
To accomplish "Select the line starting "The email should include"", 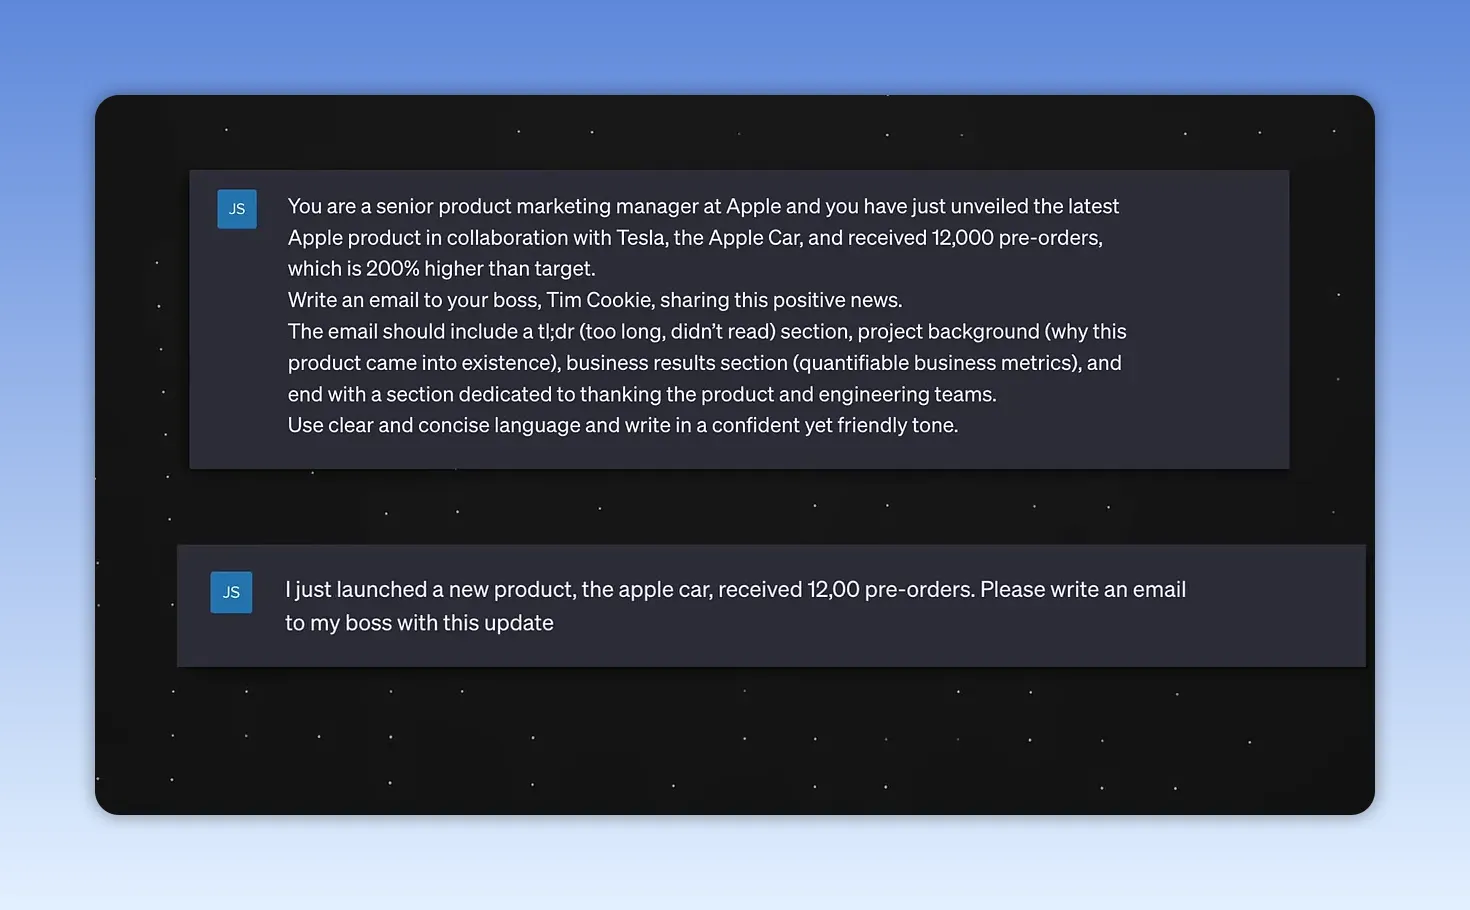I will (x=707, y=331).
